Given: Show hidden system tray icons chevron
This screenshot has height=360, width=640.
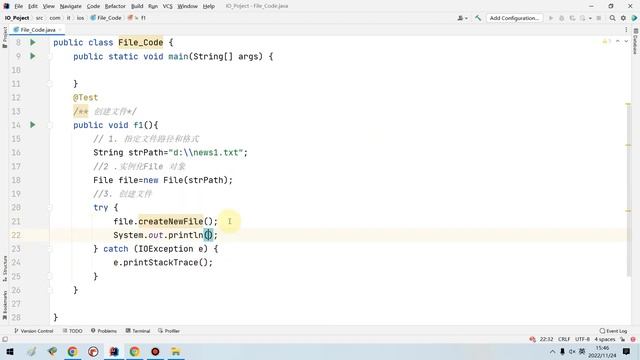Looking at the screenshot, I should 552,351.
